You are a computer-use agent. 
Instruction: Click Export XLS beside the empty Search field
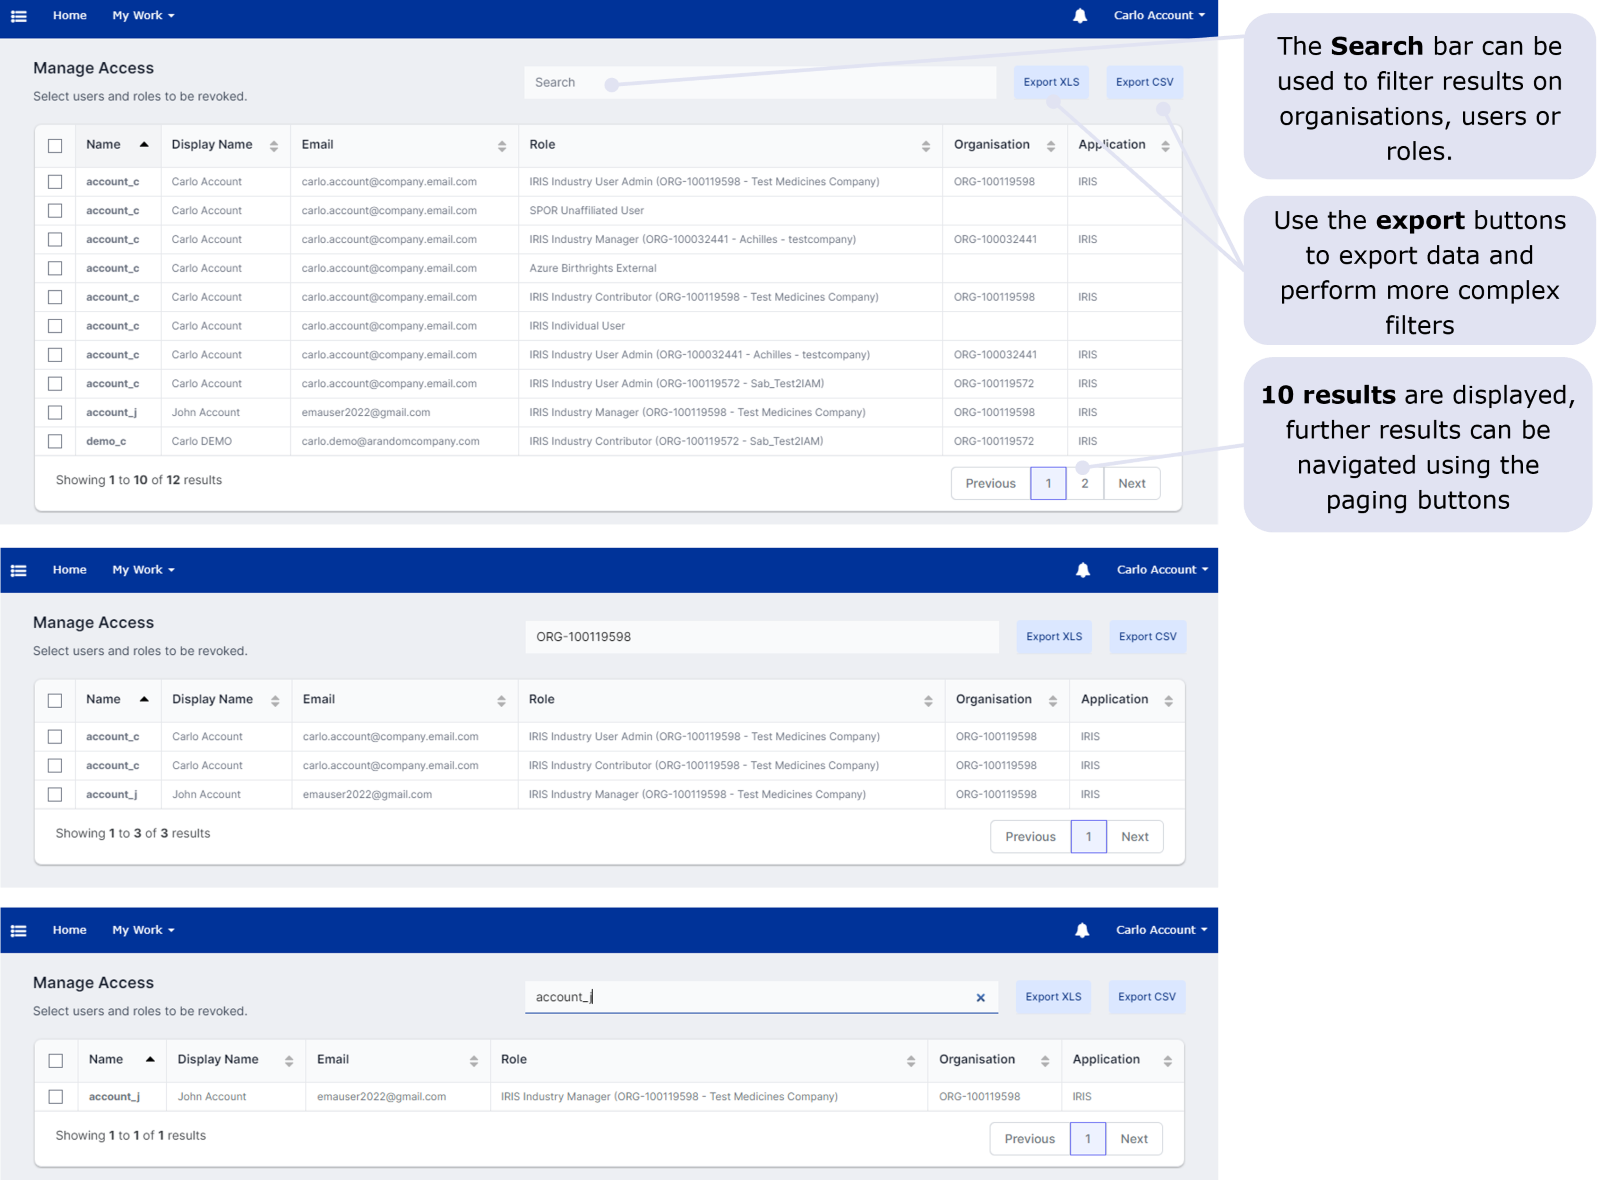pyautogui.click(x=1051, y=83)
